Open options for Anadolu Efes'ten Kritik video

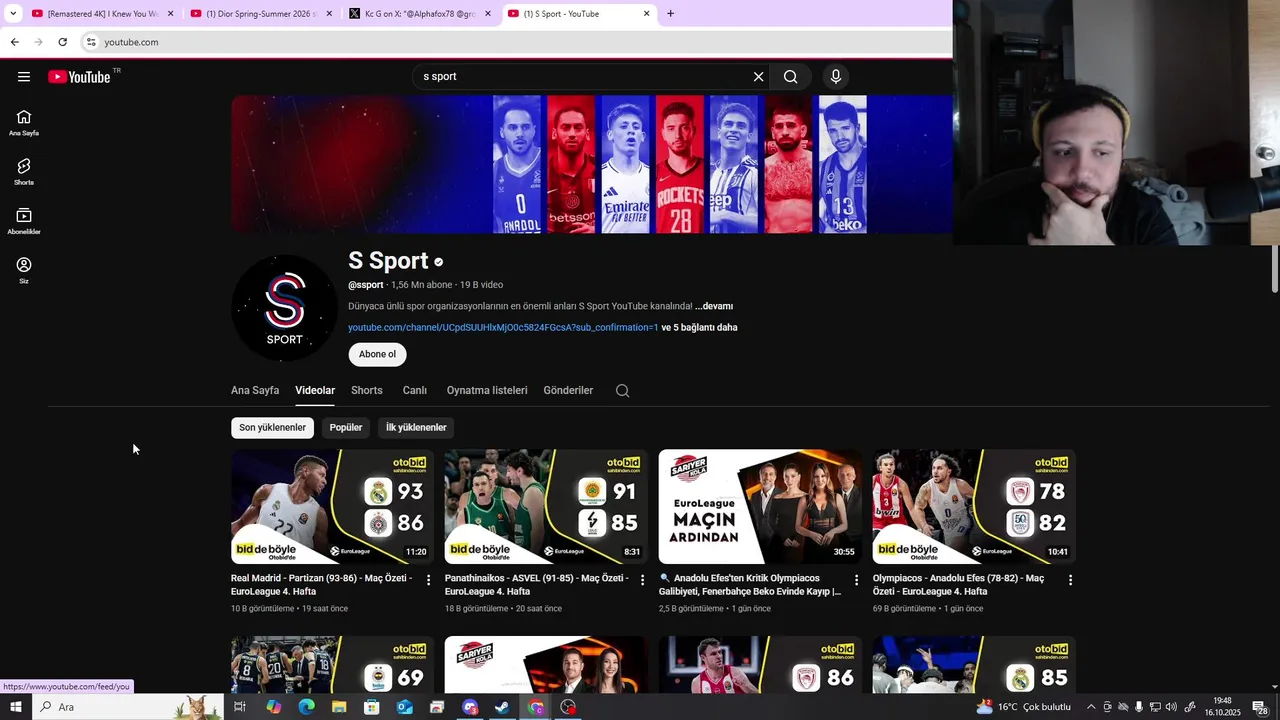click(x=856, y=580)
